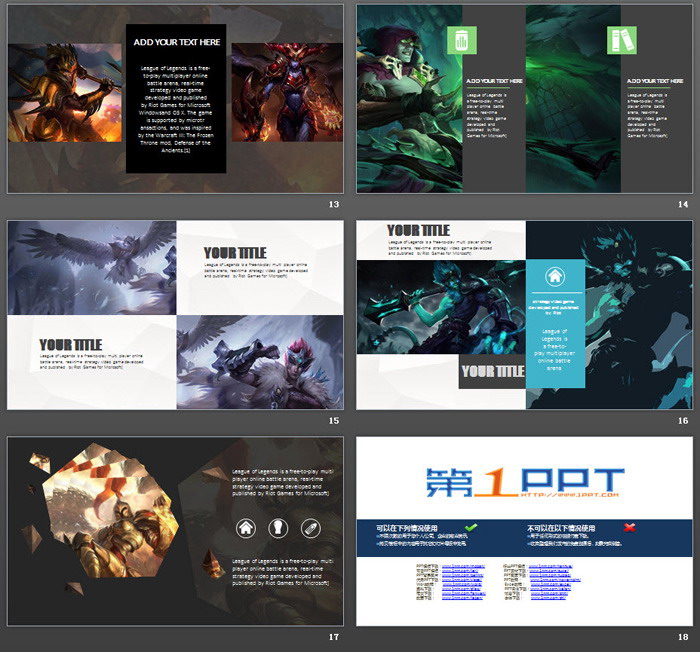
Task: Click the dark green forest image on slide 14
Action: [573, 99]
